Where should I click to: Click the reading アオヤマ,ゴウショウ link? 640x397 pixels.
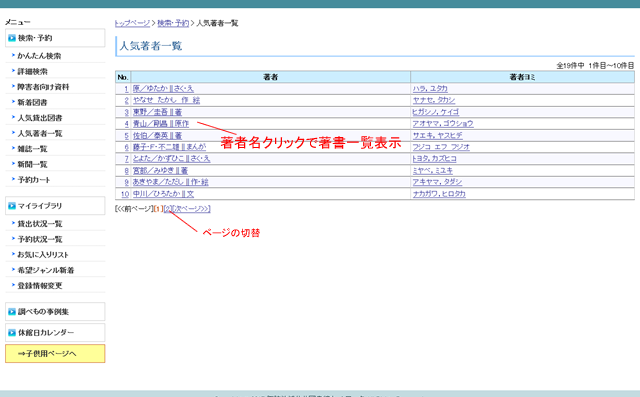coord(443,124)
